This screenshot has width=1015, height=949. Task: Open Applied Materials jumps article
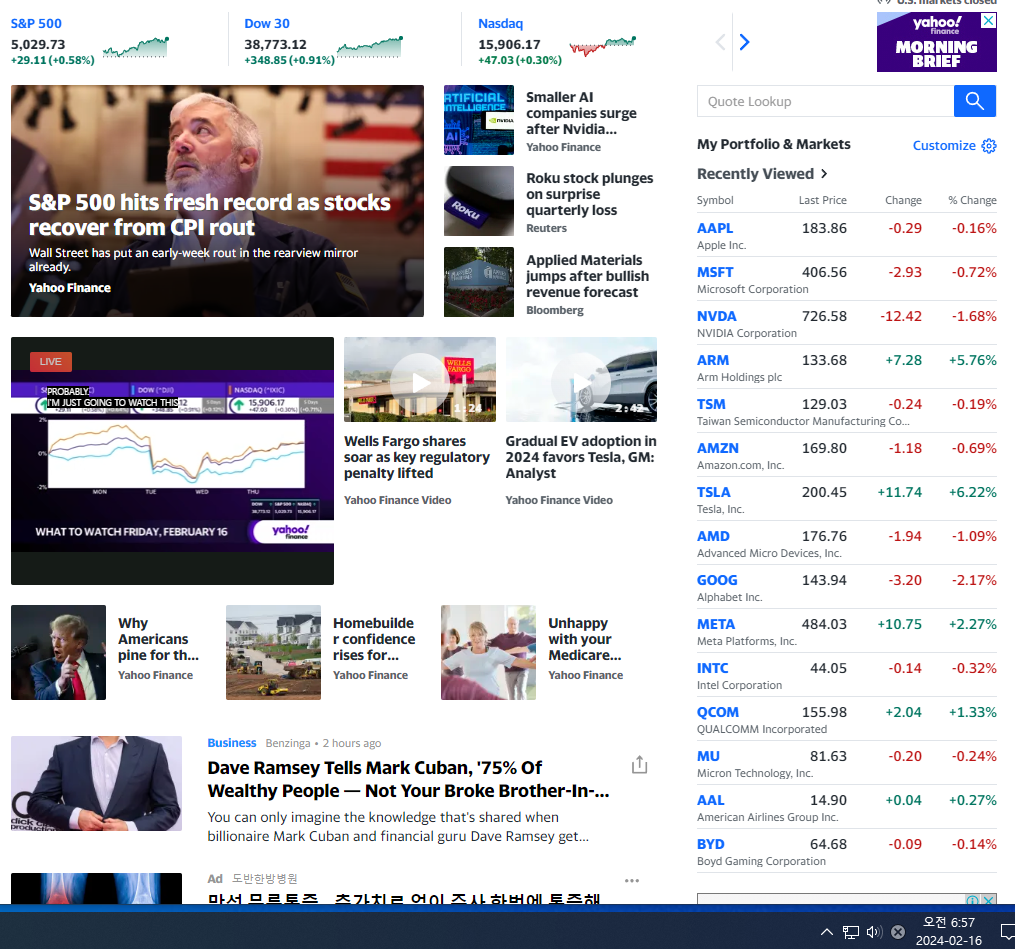tap(588, 276)
